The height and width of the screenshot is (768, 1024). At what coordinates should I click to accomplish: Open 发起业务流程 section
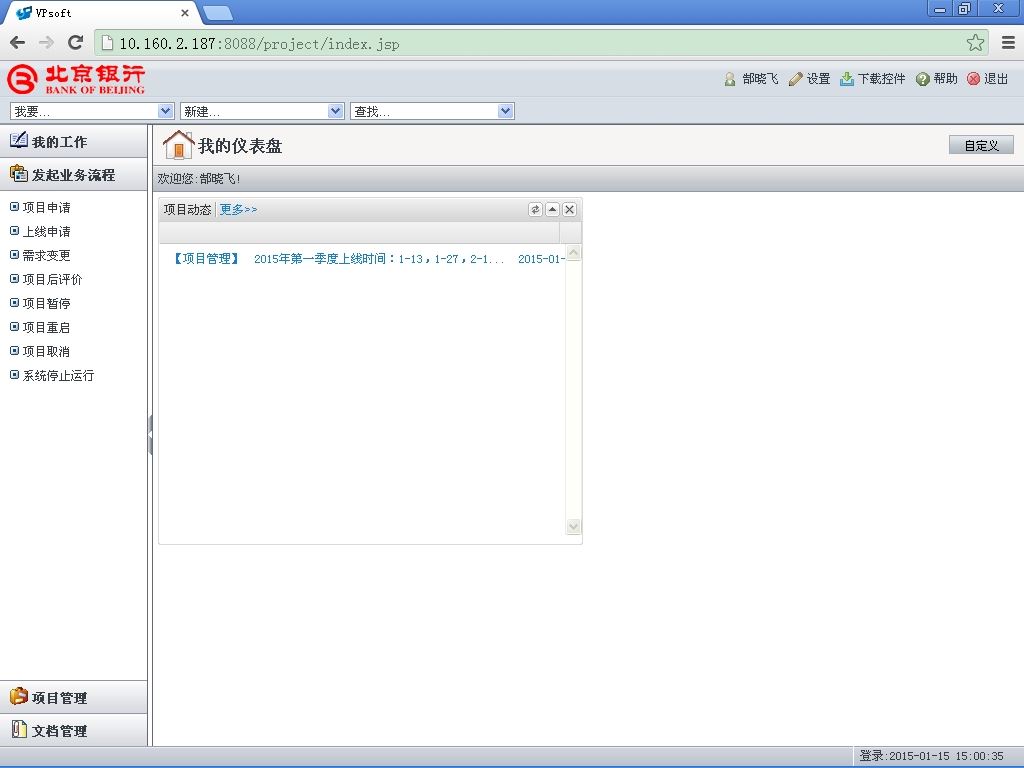(x=74, y=174)
